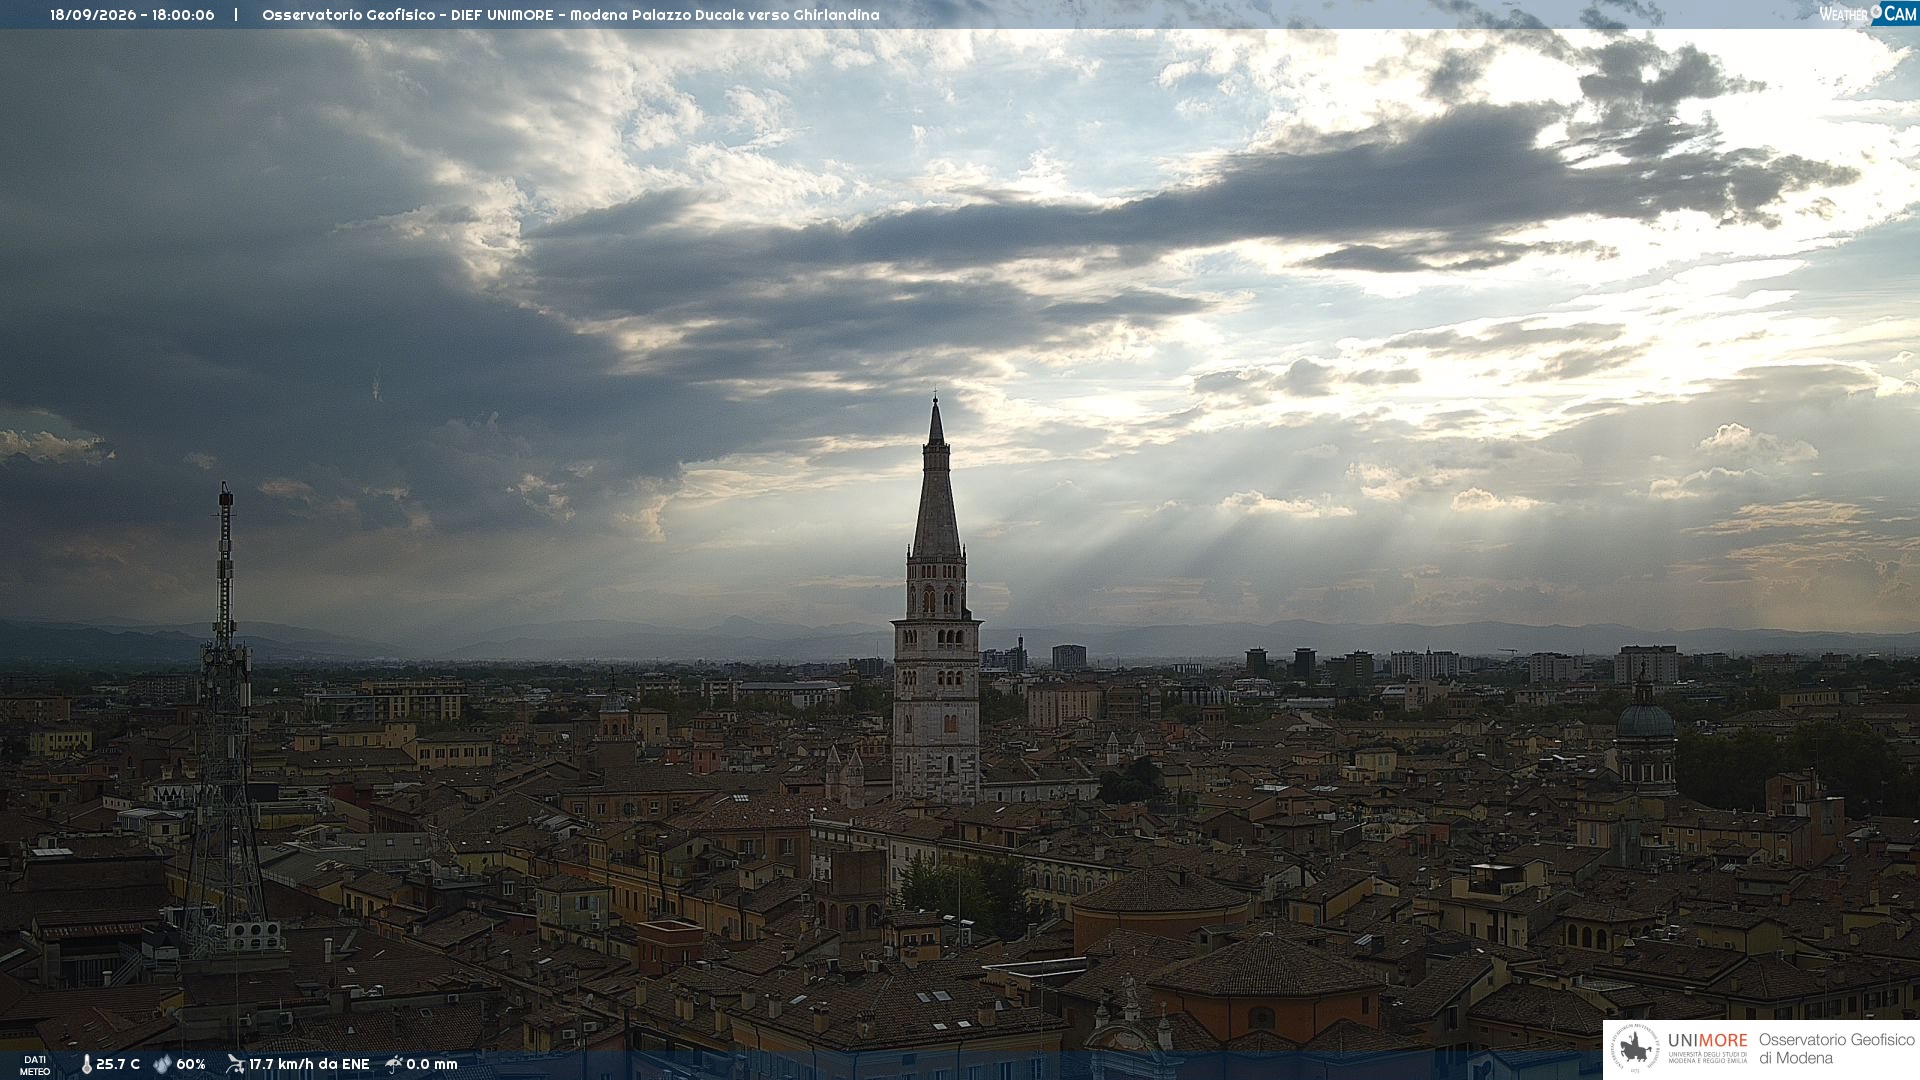Open the Weather CAM logo link
Viewport: 1920px width, 1080px height.
[1868, 14]
